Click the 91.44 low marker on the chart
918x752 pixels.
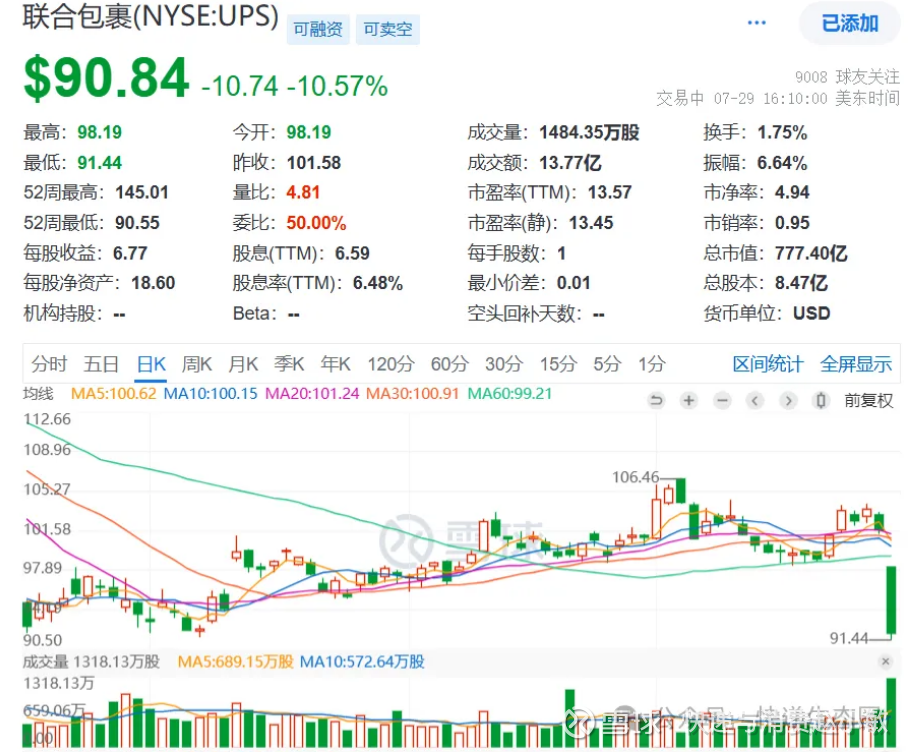pos(849,638)
